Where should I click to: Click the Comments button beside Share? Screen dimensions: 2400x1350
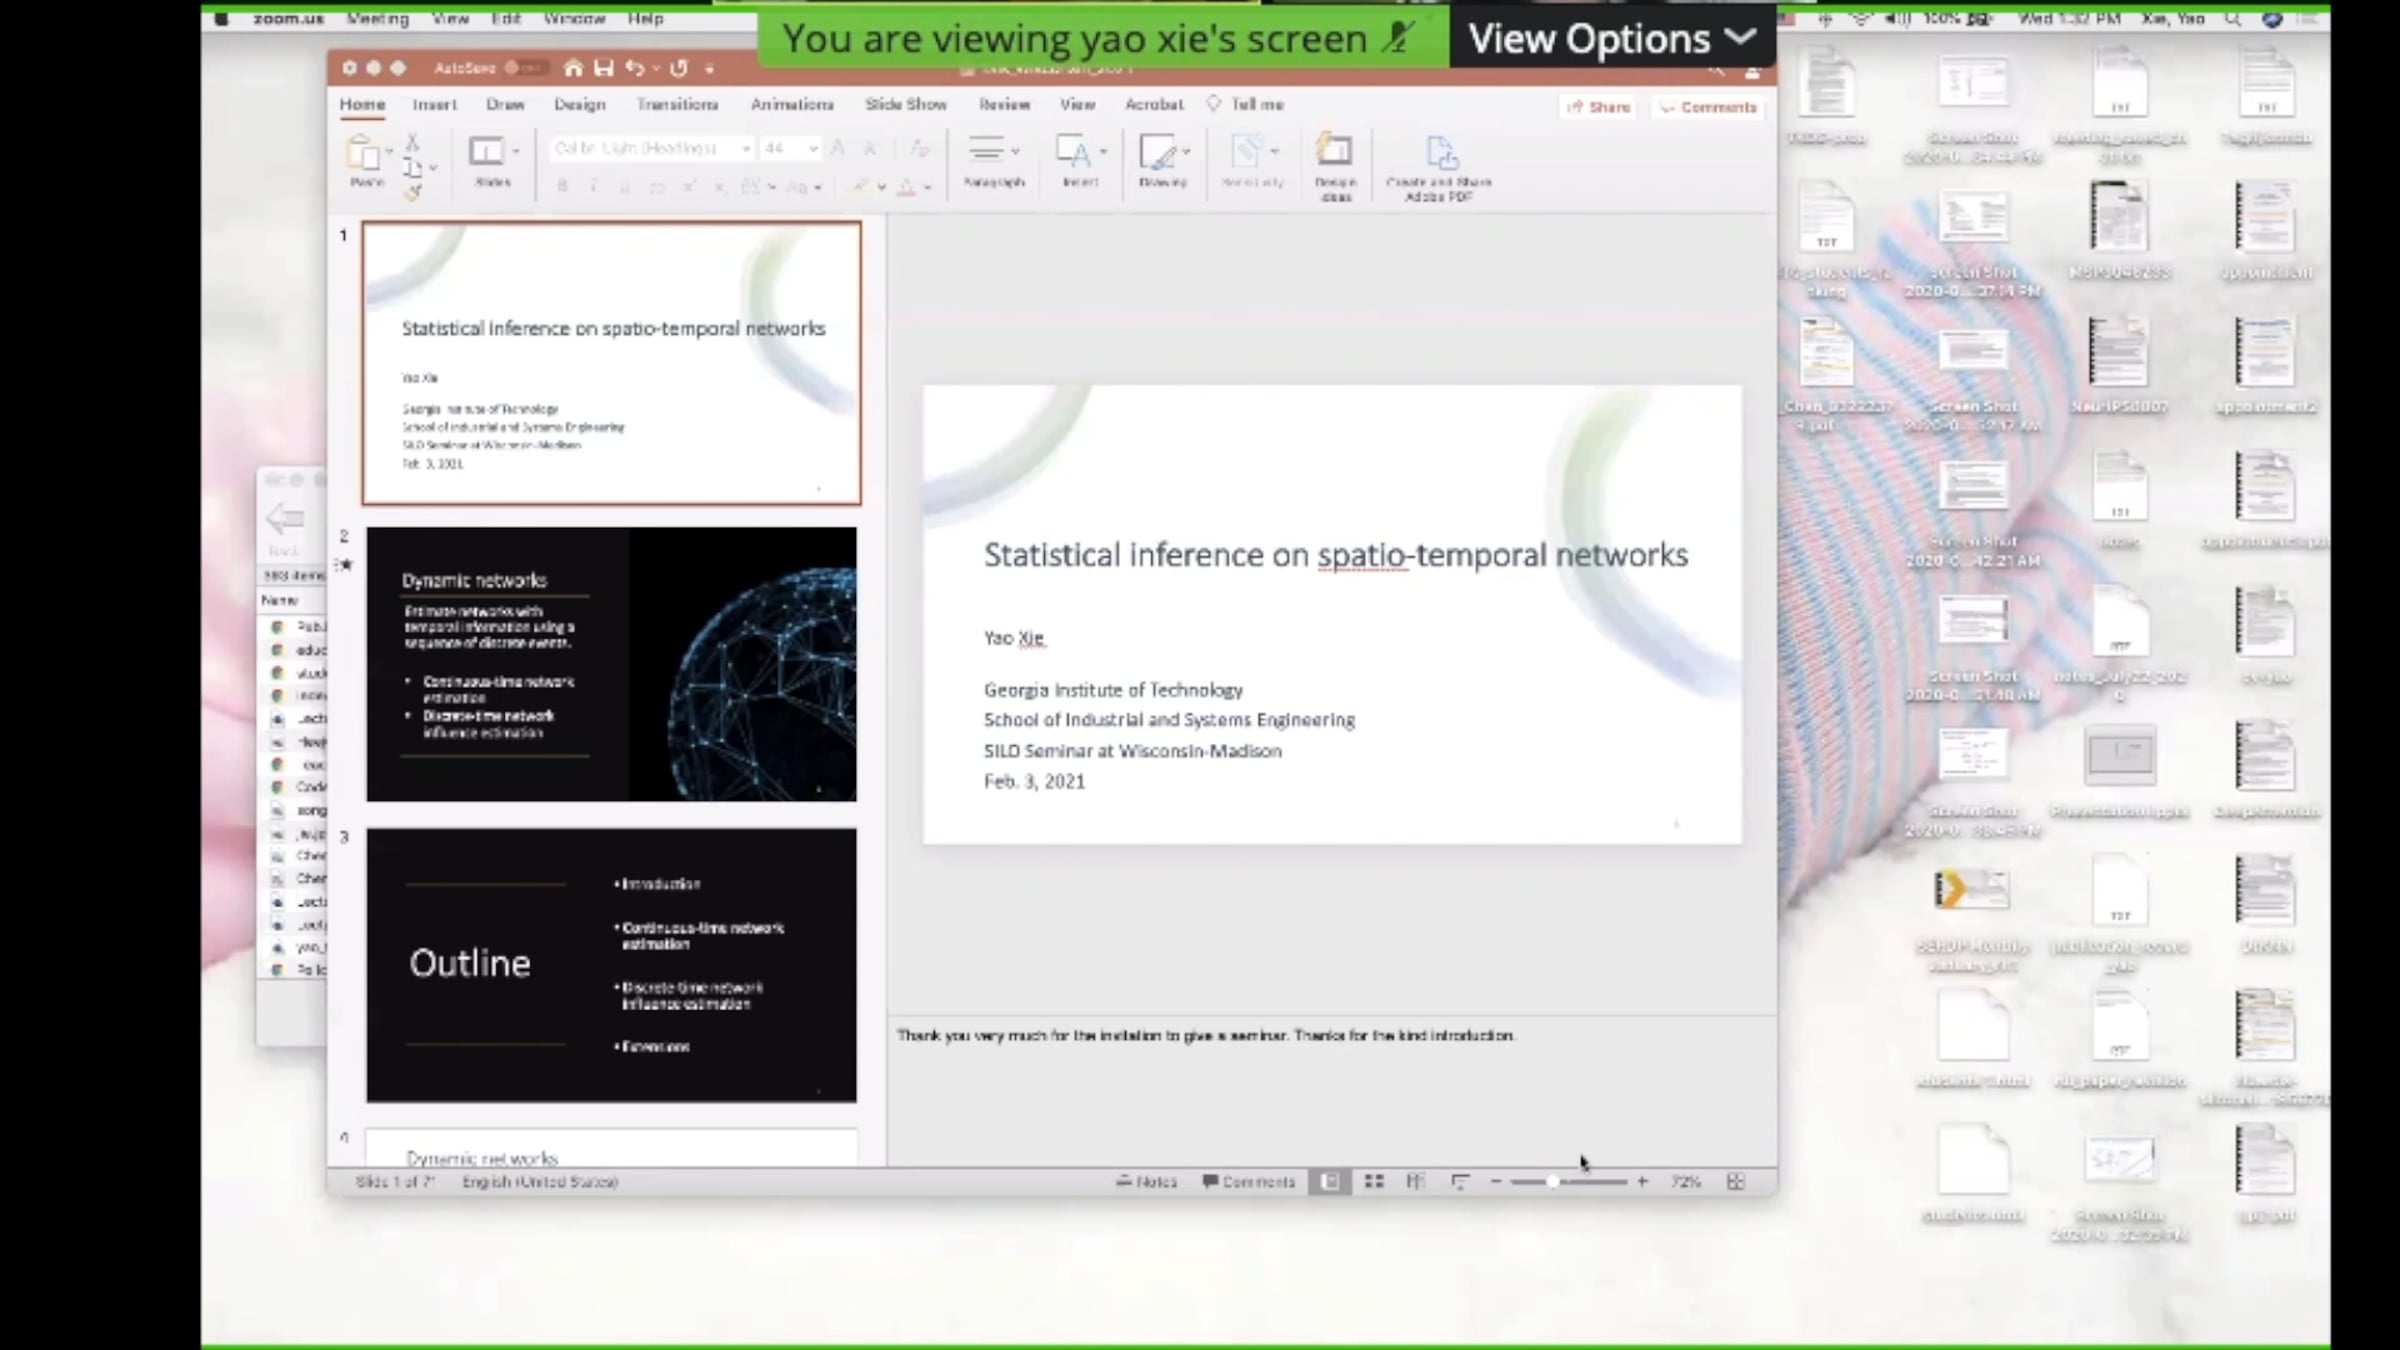1708,107
